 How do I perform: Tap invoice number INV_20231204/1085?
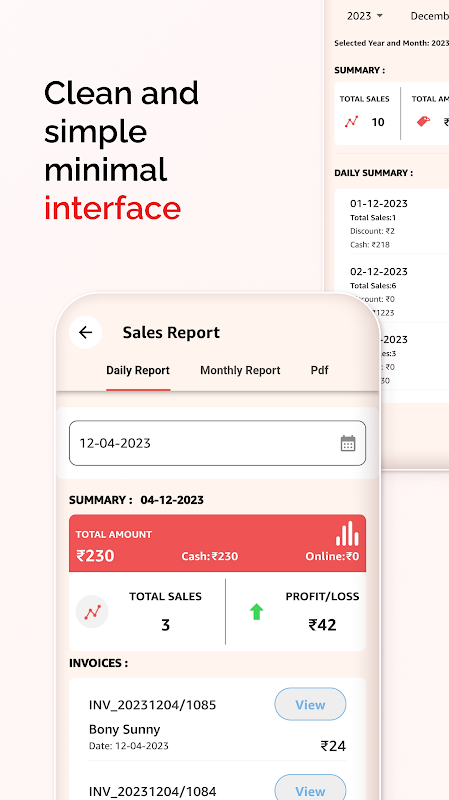(153, 705)
